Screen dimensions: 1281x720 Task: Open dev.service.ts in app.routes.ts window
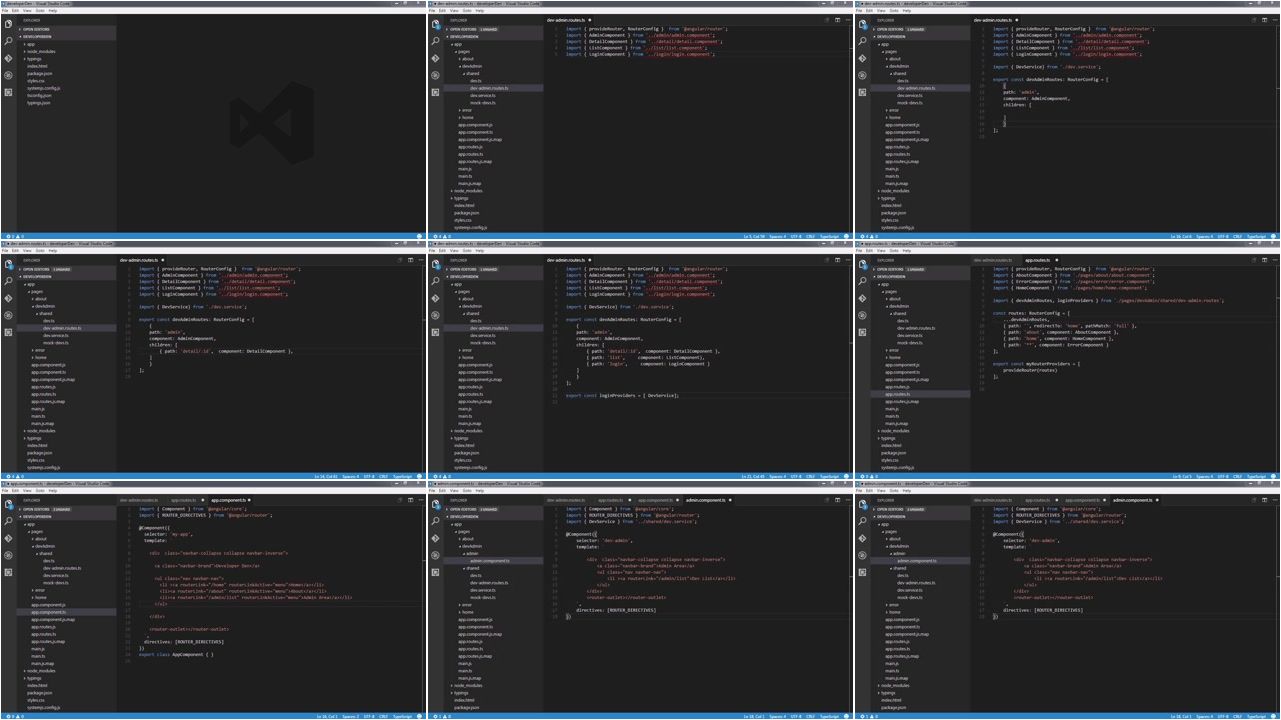click(910, 335)
